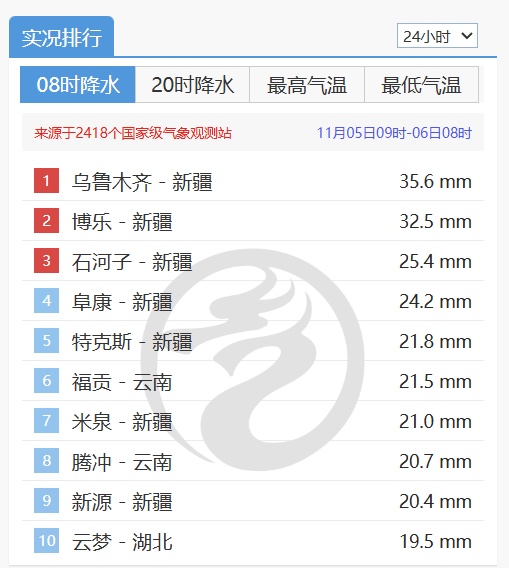Click the 25.4 mm precipitation value

point(435,261)
